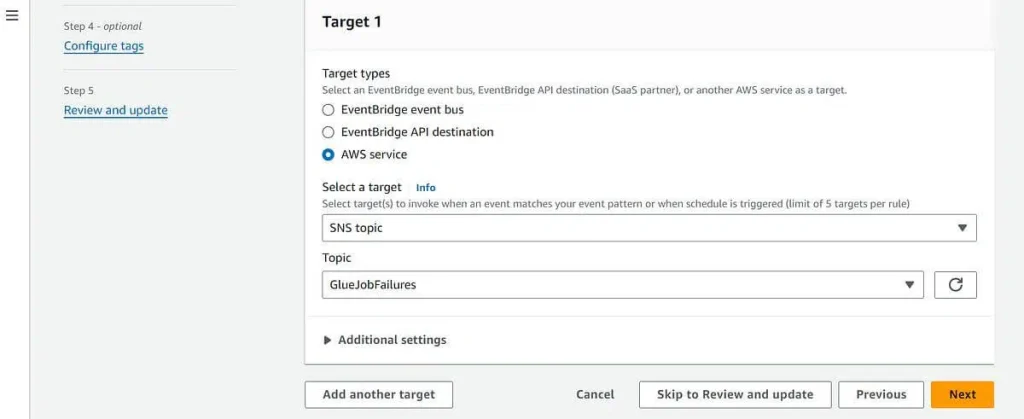Go to the Configure tags step
Image resolution: width=1024 pixels, height=419 pixels.
pyautogui.click(x=104, y=46)
